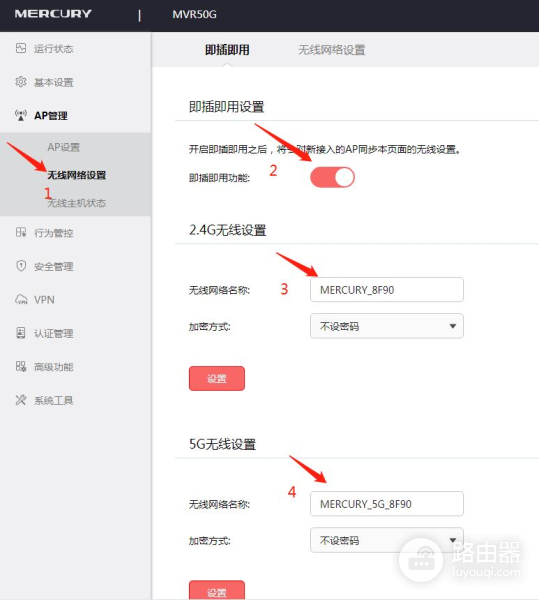Click the 5G无线设置 section heading
539x600 pixels.
tap(222, 444)
